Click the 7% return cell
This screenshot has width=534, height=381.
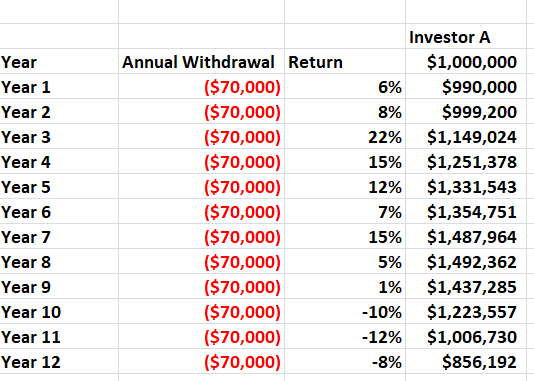(x=345, y=211)
